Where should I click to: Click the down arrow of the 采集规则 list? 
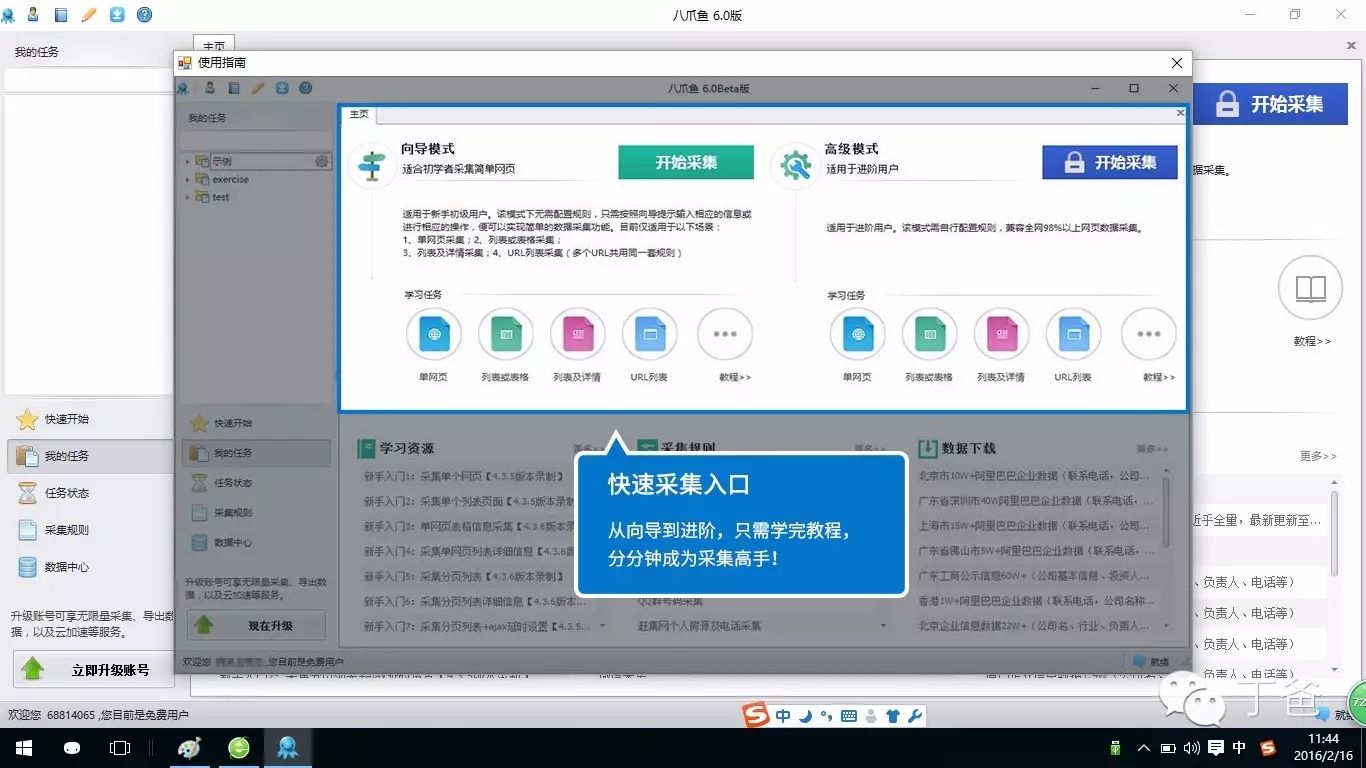coord(885,626)
